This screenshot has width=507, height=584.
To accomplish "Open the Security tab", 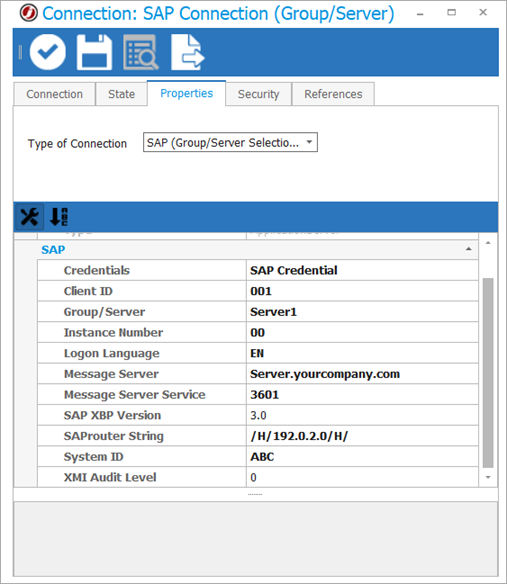I will (x=258, y=94).
